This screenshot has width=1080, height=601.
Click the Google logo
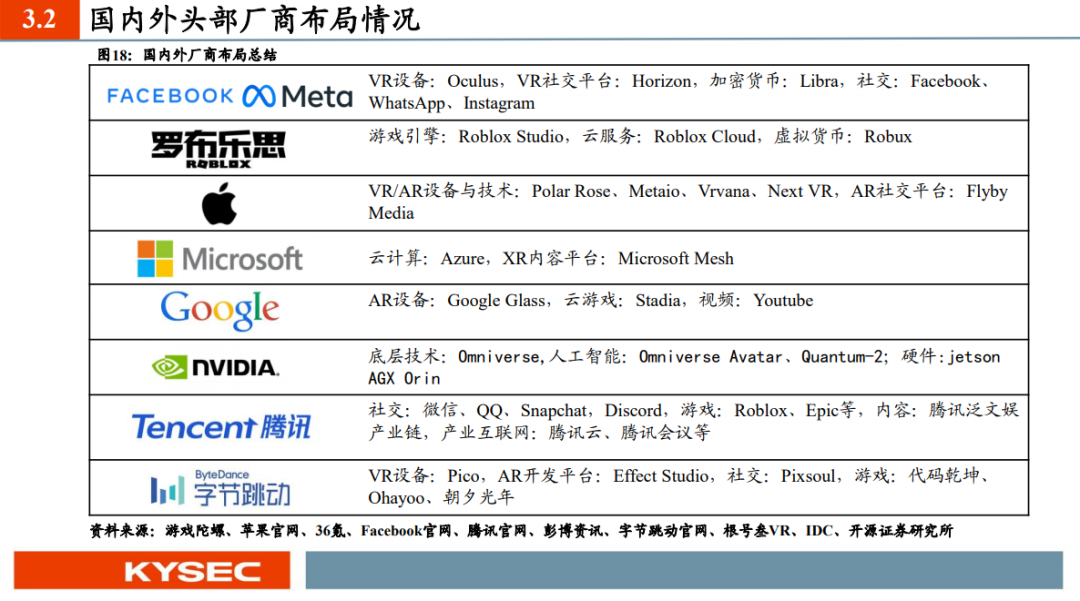tap(219, 310)
